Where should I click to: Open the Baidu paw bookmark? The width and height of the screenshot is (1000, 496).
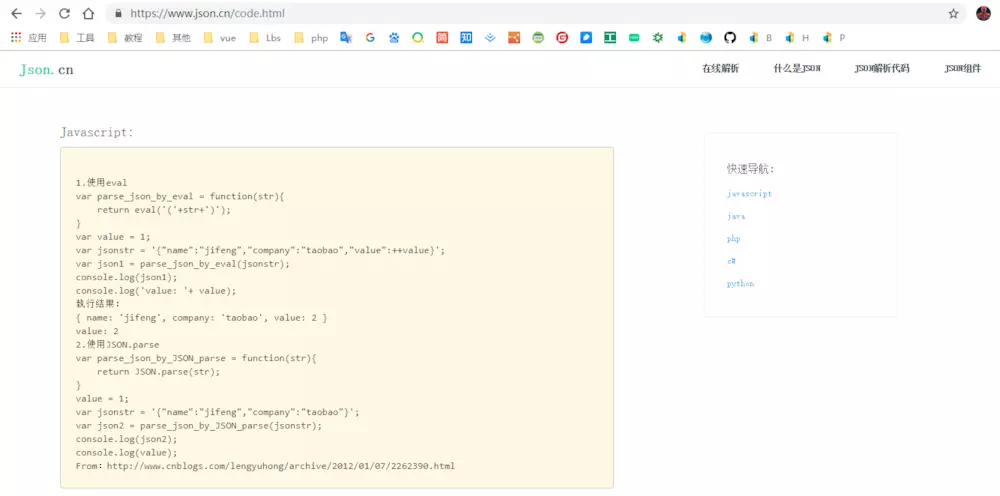pyautogui.click(x=394, y=38)
